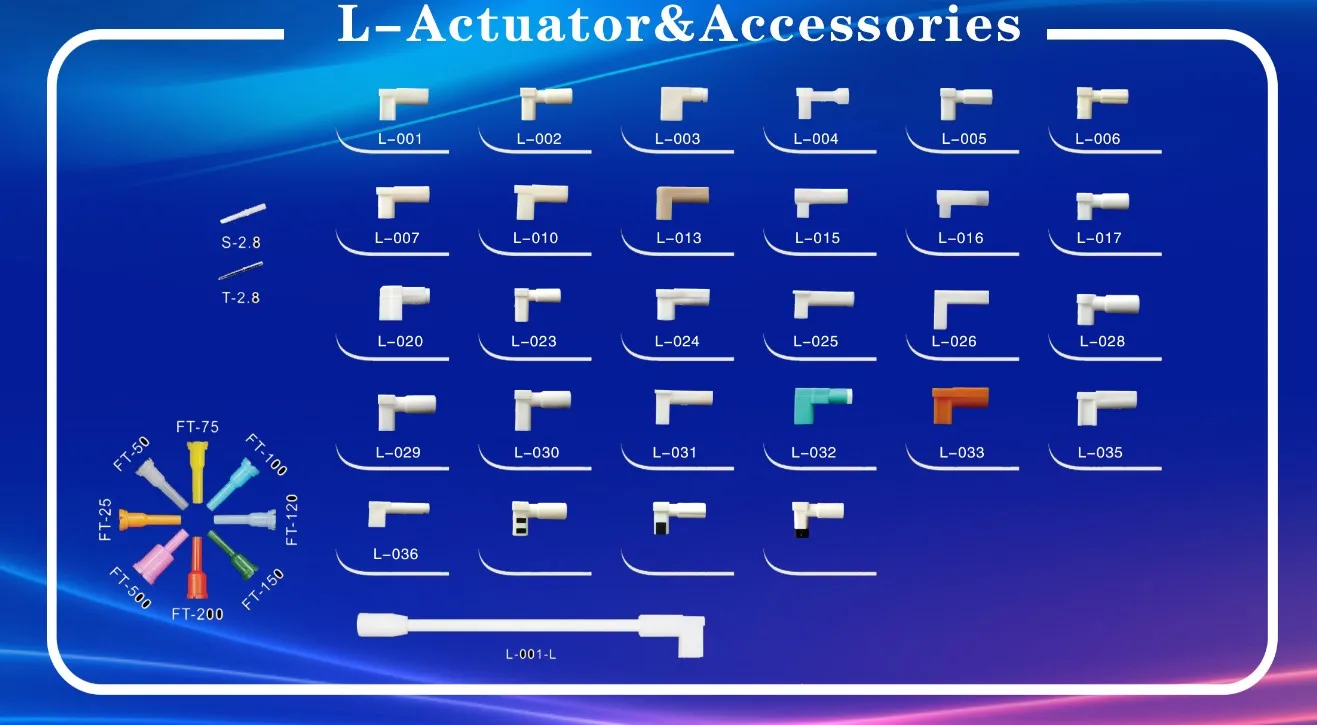Select the 'L-004' label
The width and height of the screenshot is (1317, 725).
click(816, 139)
